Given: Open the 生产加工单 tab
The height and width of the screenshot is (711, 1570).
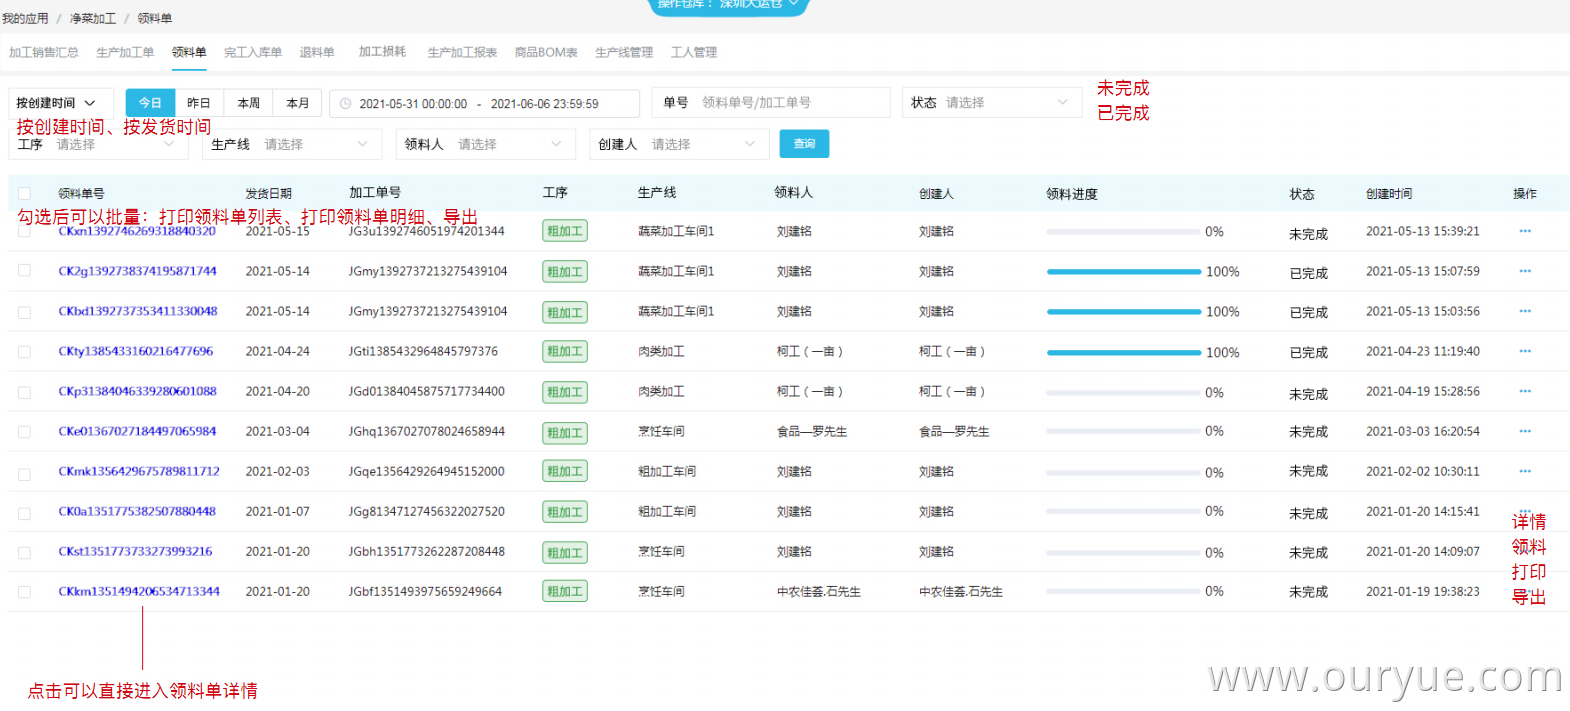Looking at the screenshot, I should click(x=125, y=52).
